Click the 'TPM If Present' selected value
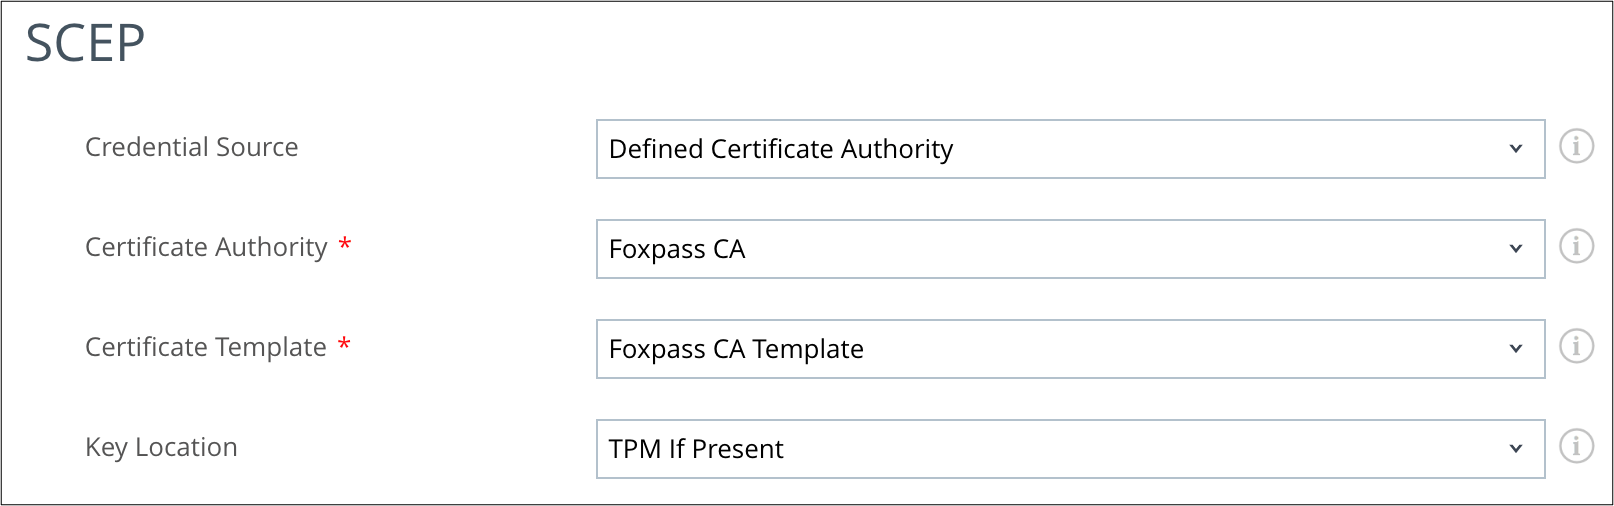The height and width of the screenshot is (506, 1614). click(x=696, y=449)
